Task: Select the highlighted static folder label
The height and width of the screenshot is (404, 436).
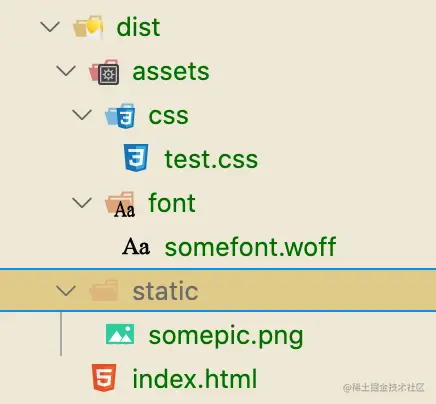Action: [166, 291]
